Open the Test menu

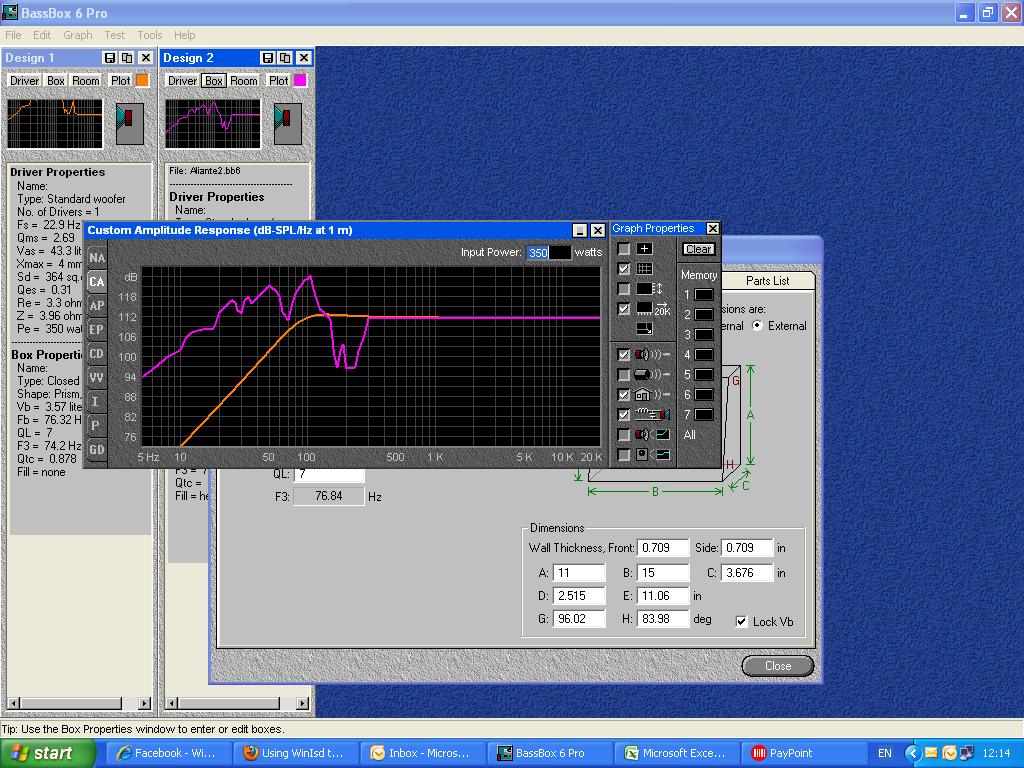coord(114,35)
